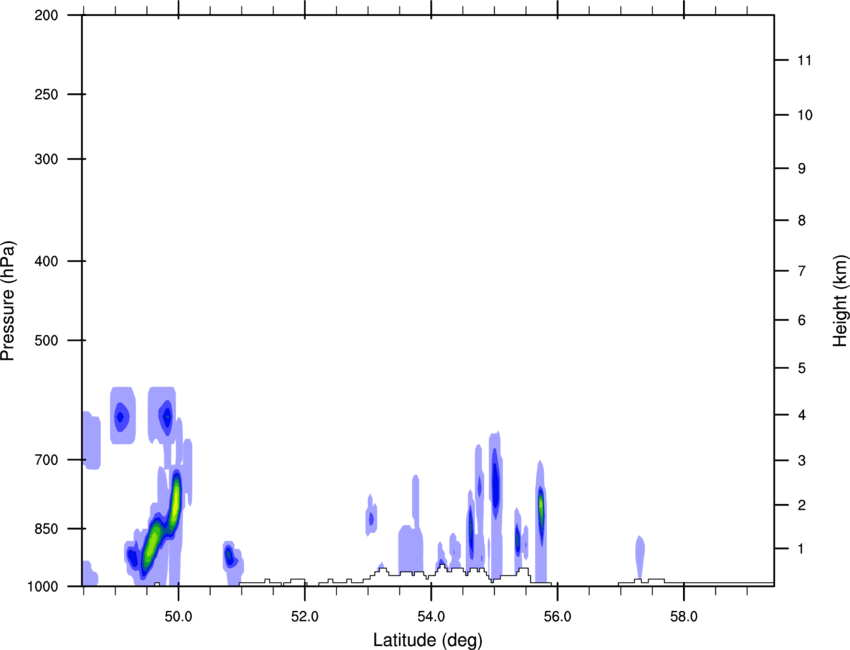850x650 pixels.
Task: Click the 4 km height label
Action: click(801, 415)
